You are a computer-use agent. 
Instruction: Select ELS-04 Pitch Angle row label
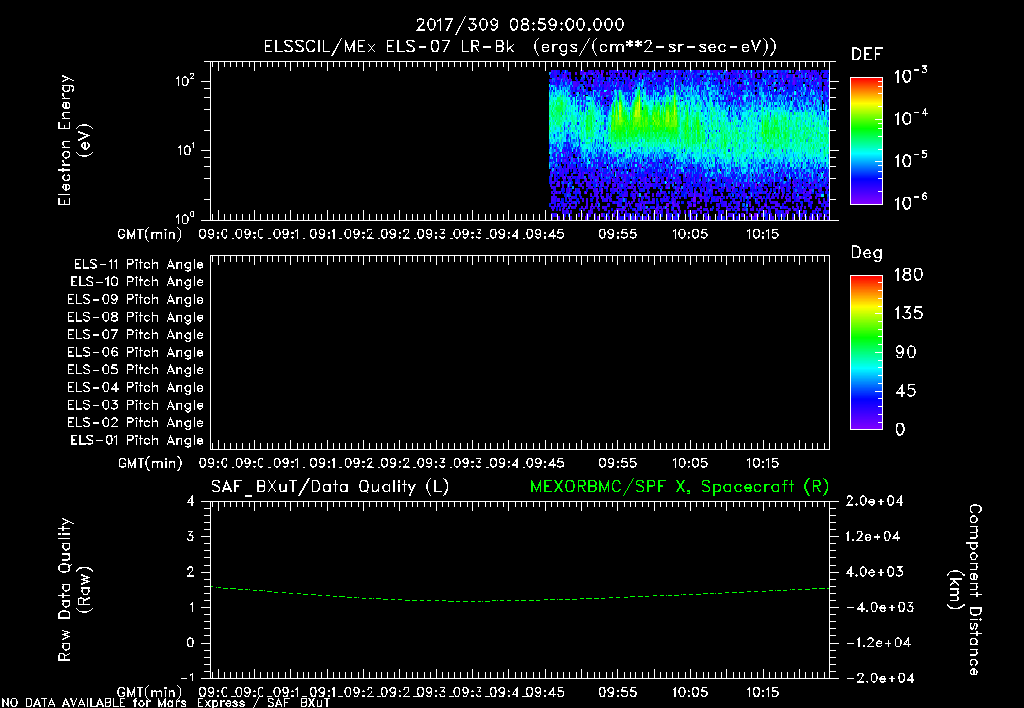coord(135,387)
